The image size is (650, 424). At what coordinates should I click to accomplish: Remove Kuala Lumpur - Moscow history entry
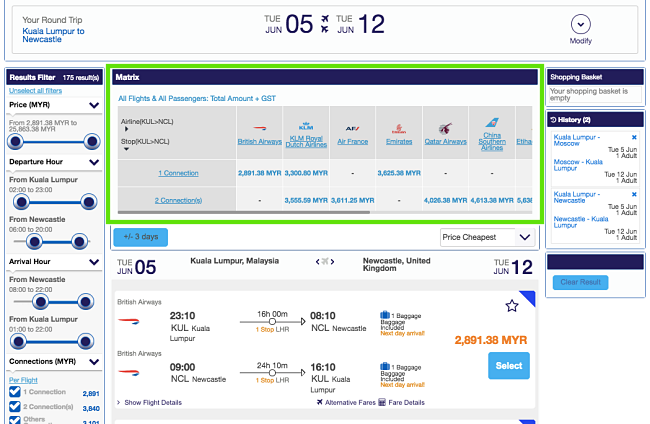[634, 137]
